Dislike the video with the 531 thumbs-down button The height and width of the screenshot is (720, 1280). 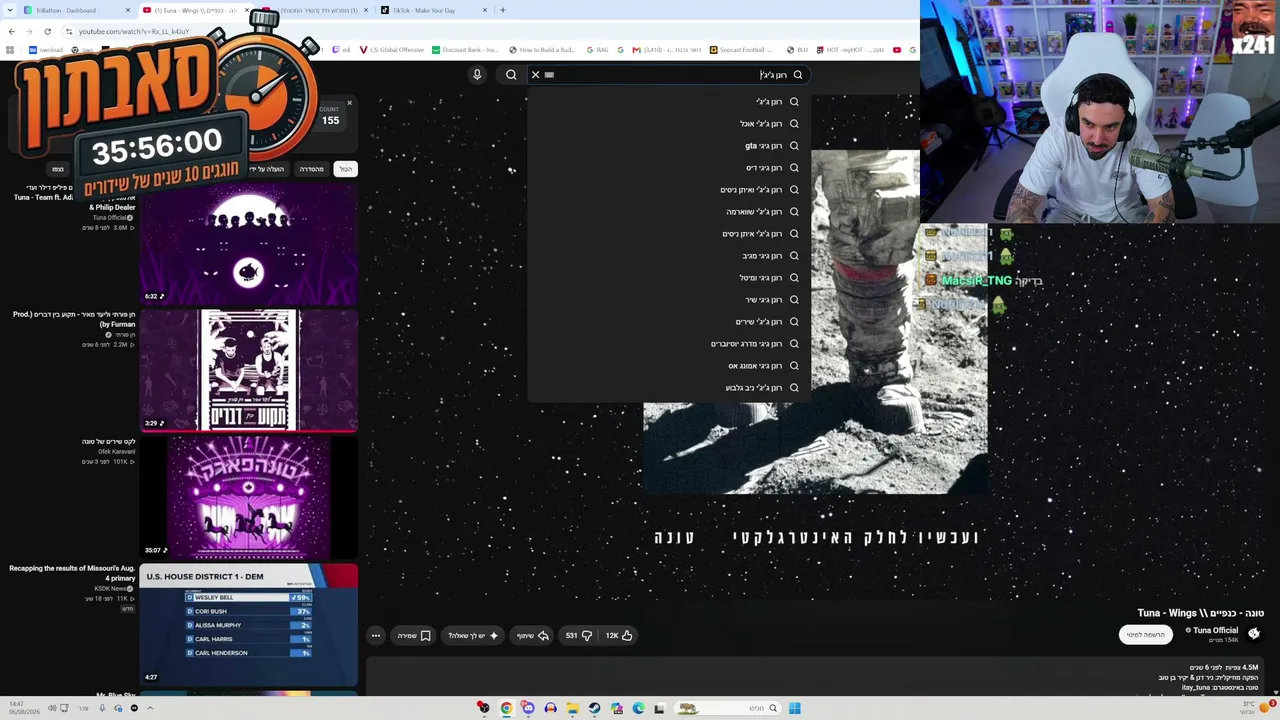tap(579, 635)
